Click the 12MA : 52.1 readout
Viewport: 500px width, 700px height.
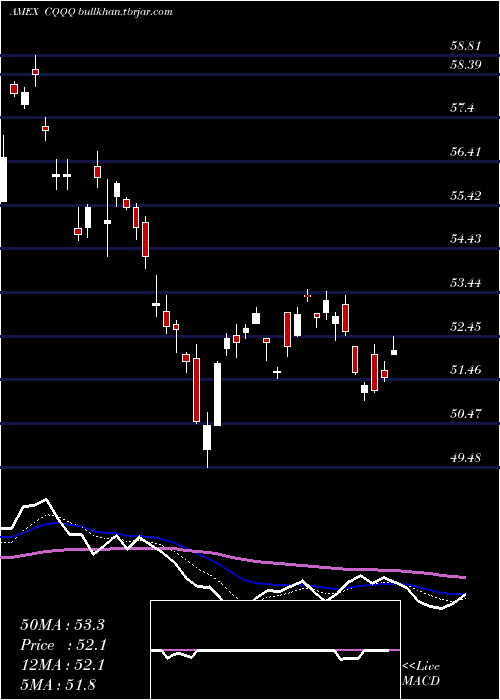point(62,665)
